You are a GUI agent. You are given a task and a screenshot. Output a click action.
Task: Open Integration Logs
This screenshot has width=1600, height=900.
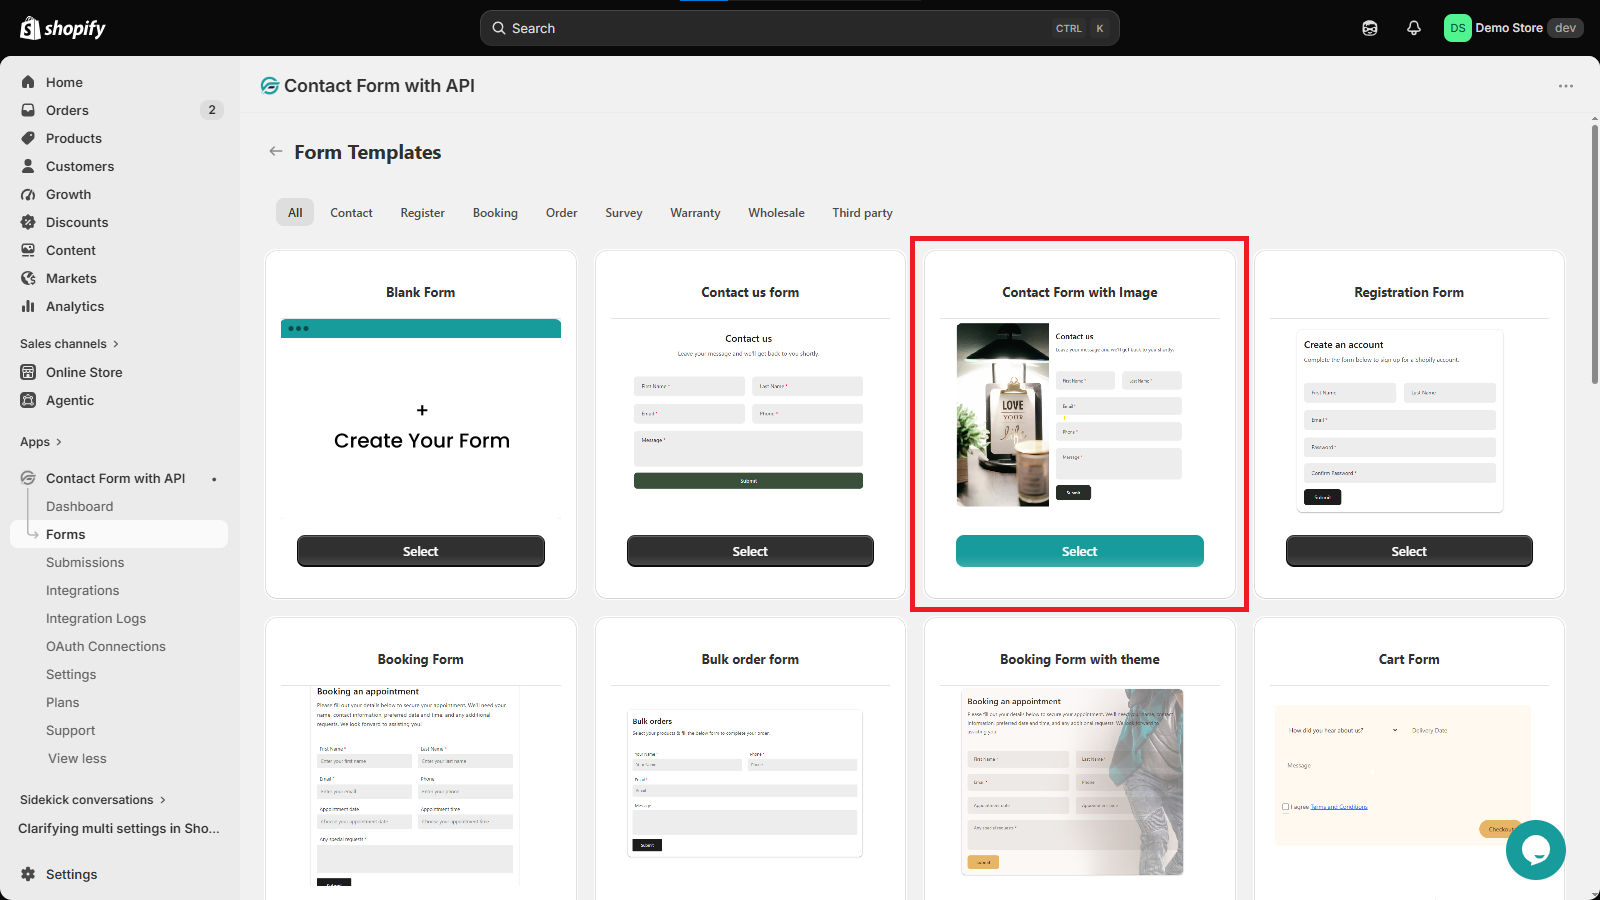96,618
